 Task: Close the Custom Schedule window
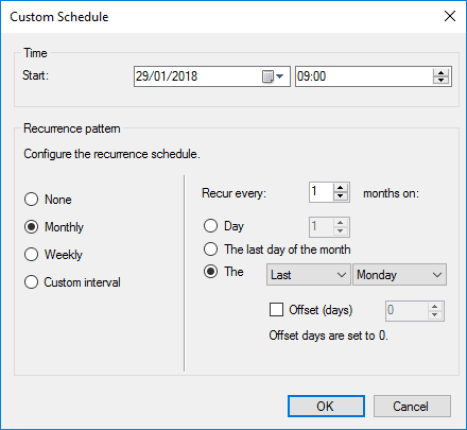click(x=450, y=16)
